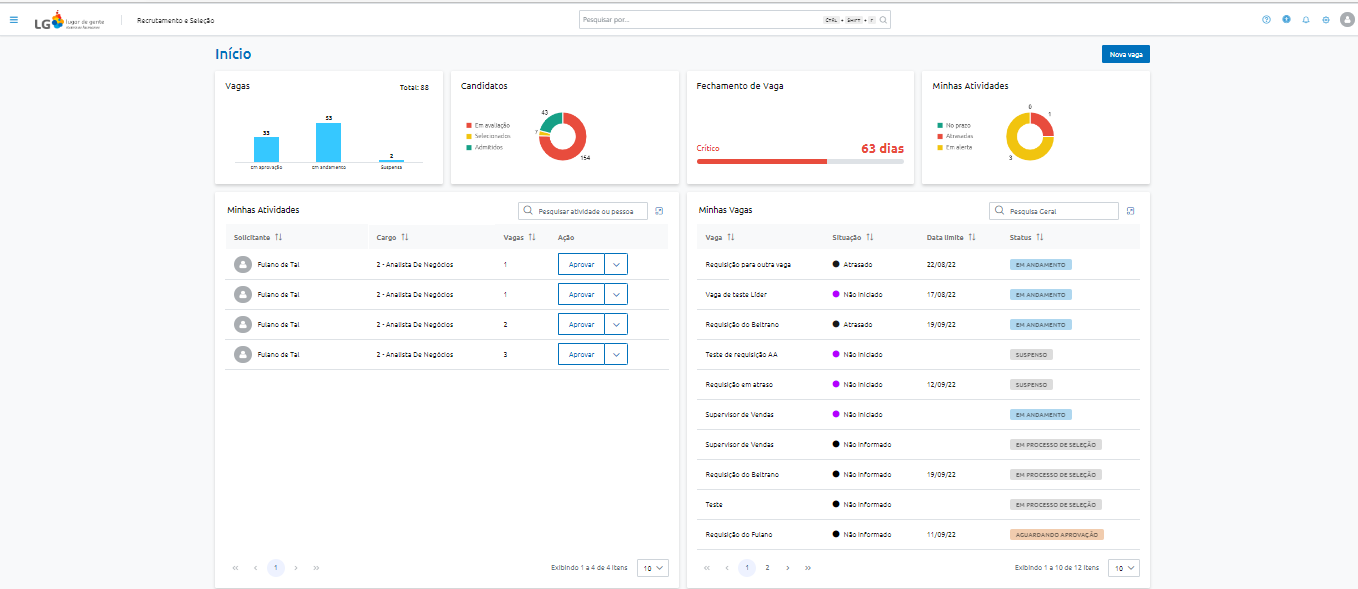1358x589 pixels.
Task: Sort the Status column
Action: click(x=1040, y=237)
